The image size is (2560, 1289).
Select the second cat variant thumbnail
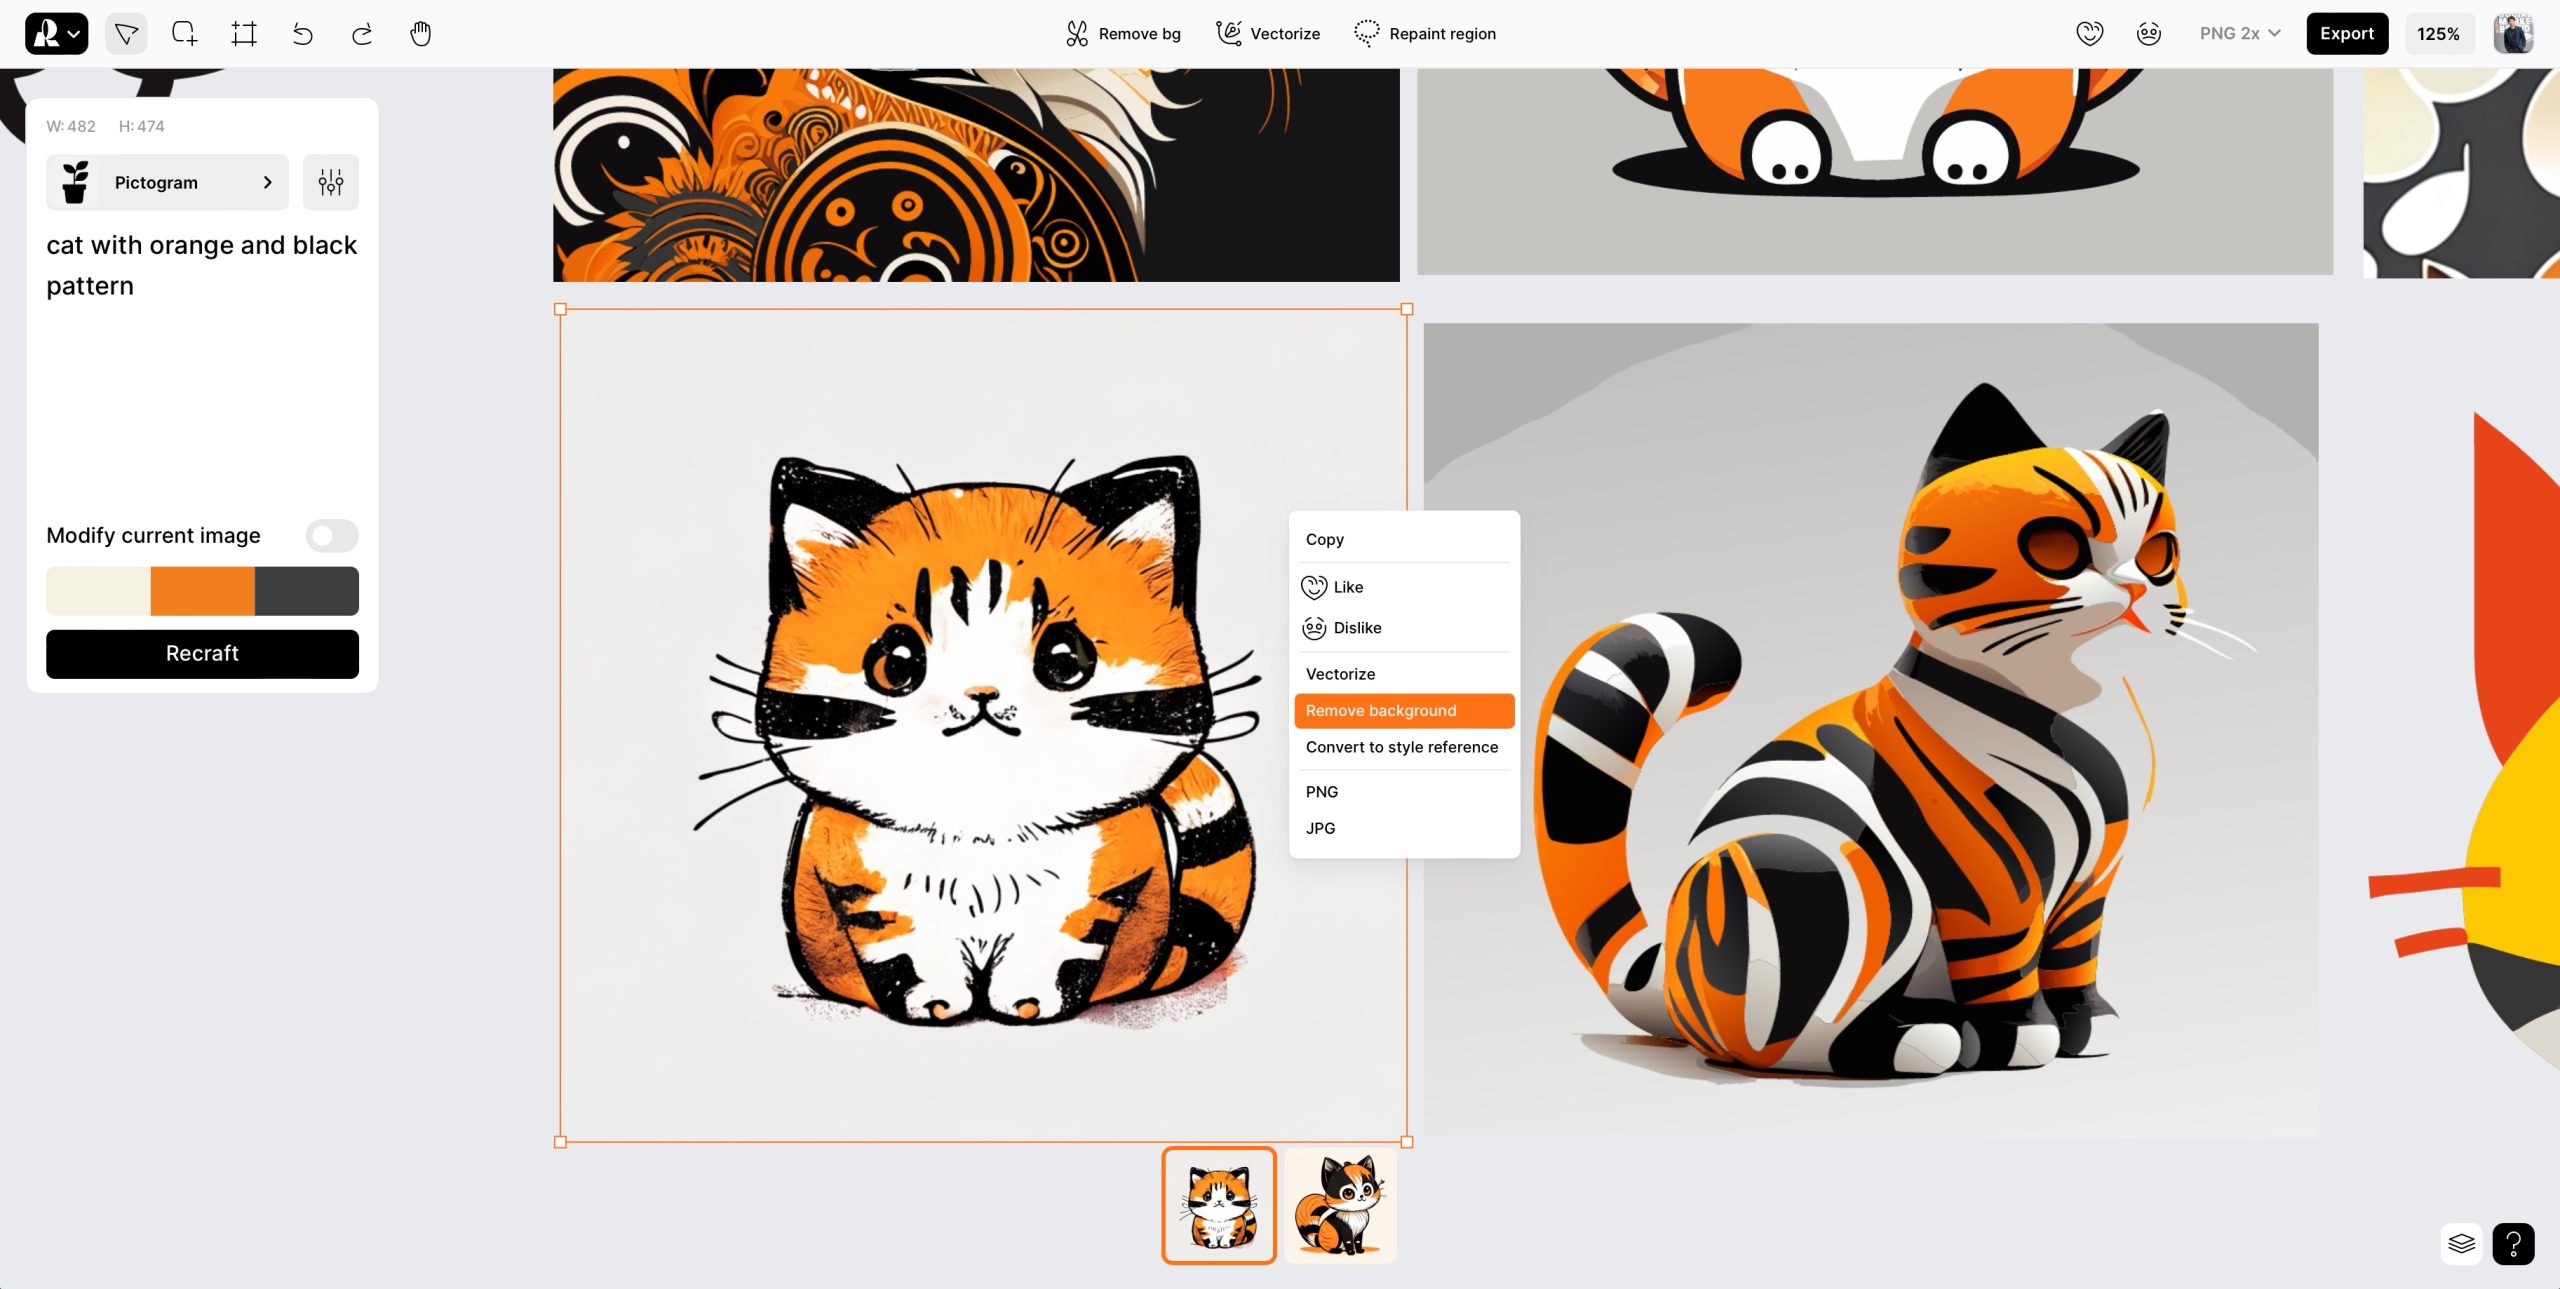pyautogui.click(x=1339, y=1205)
